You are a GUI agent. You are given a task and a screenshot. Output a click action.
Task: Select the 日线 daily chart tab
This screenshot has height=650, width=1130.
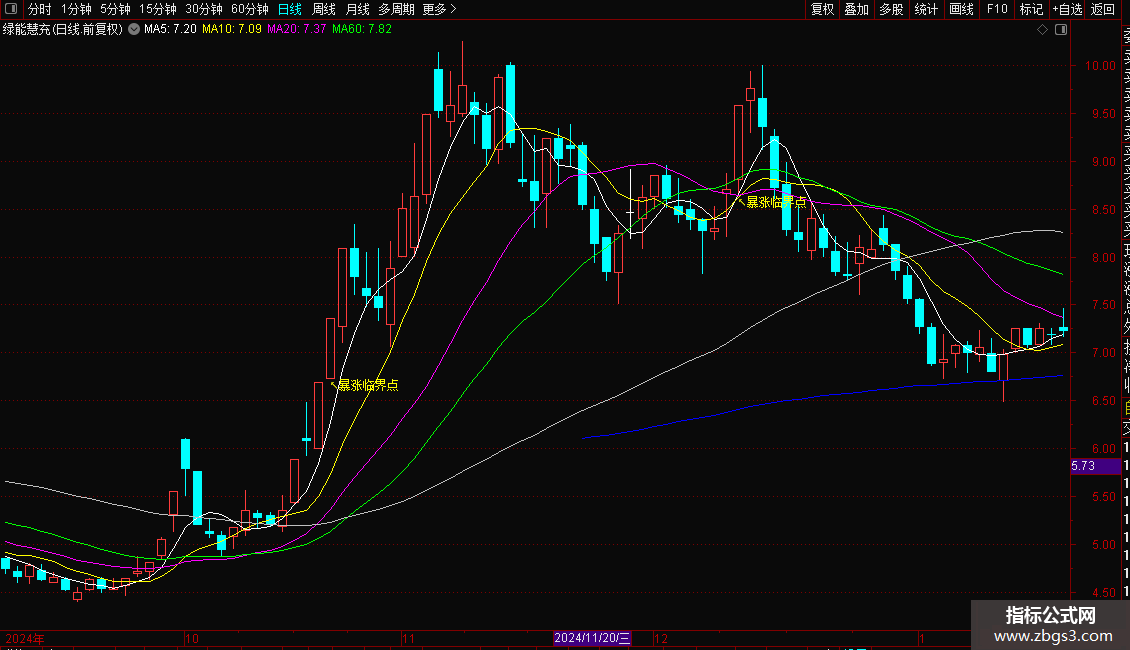(x=290, y=9)
